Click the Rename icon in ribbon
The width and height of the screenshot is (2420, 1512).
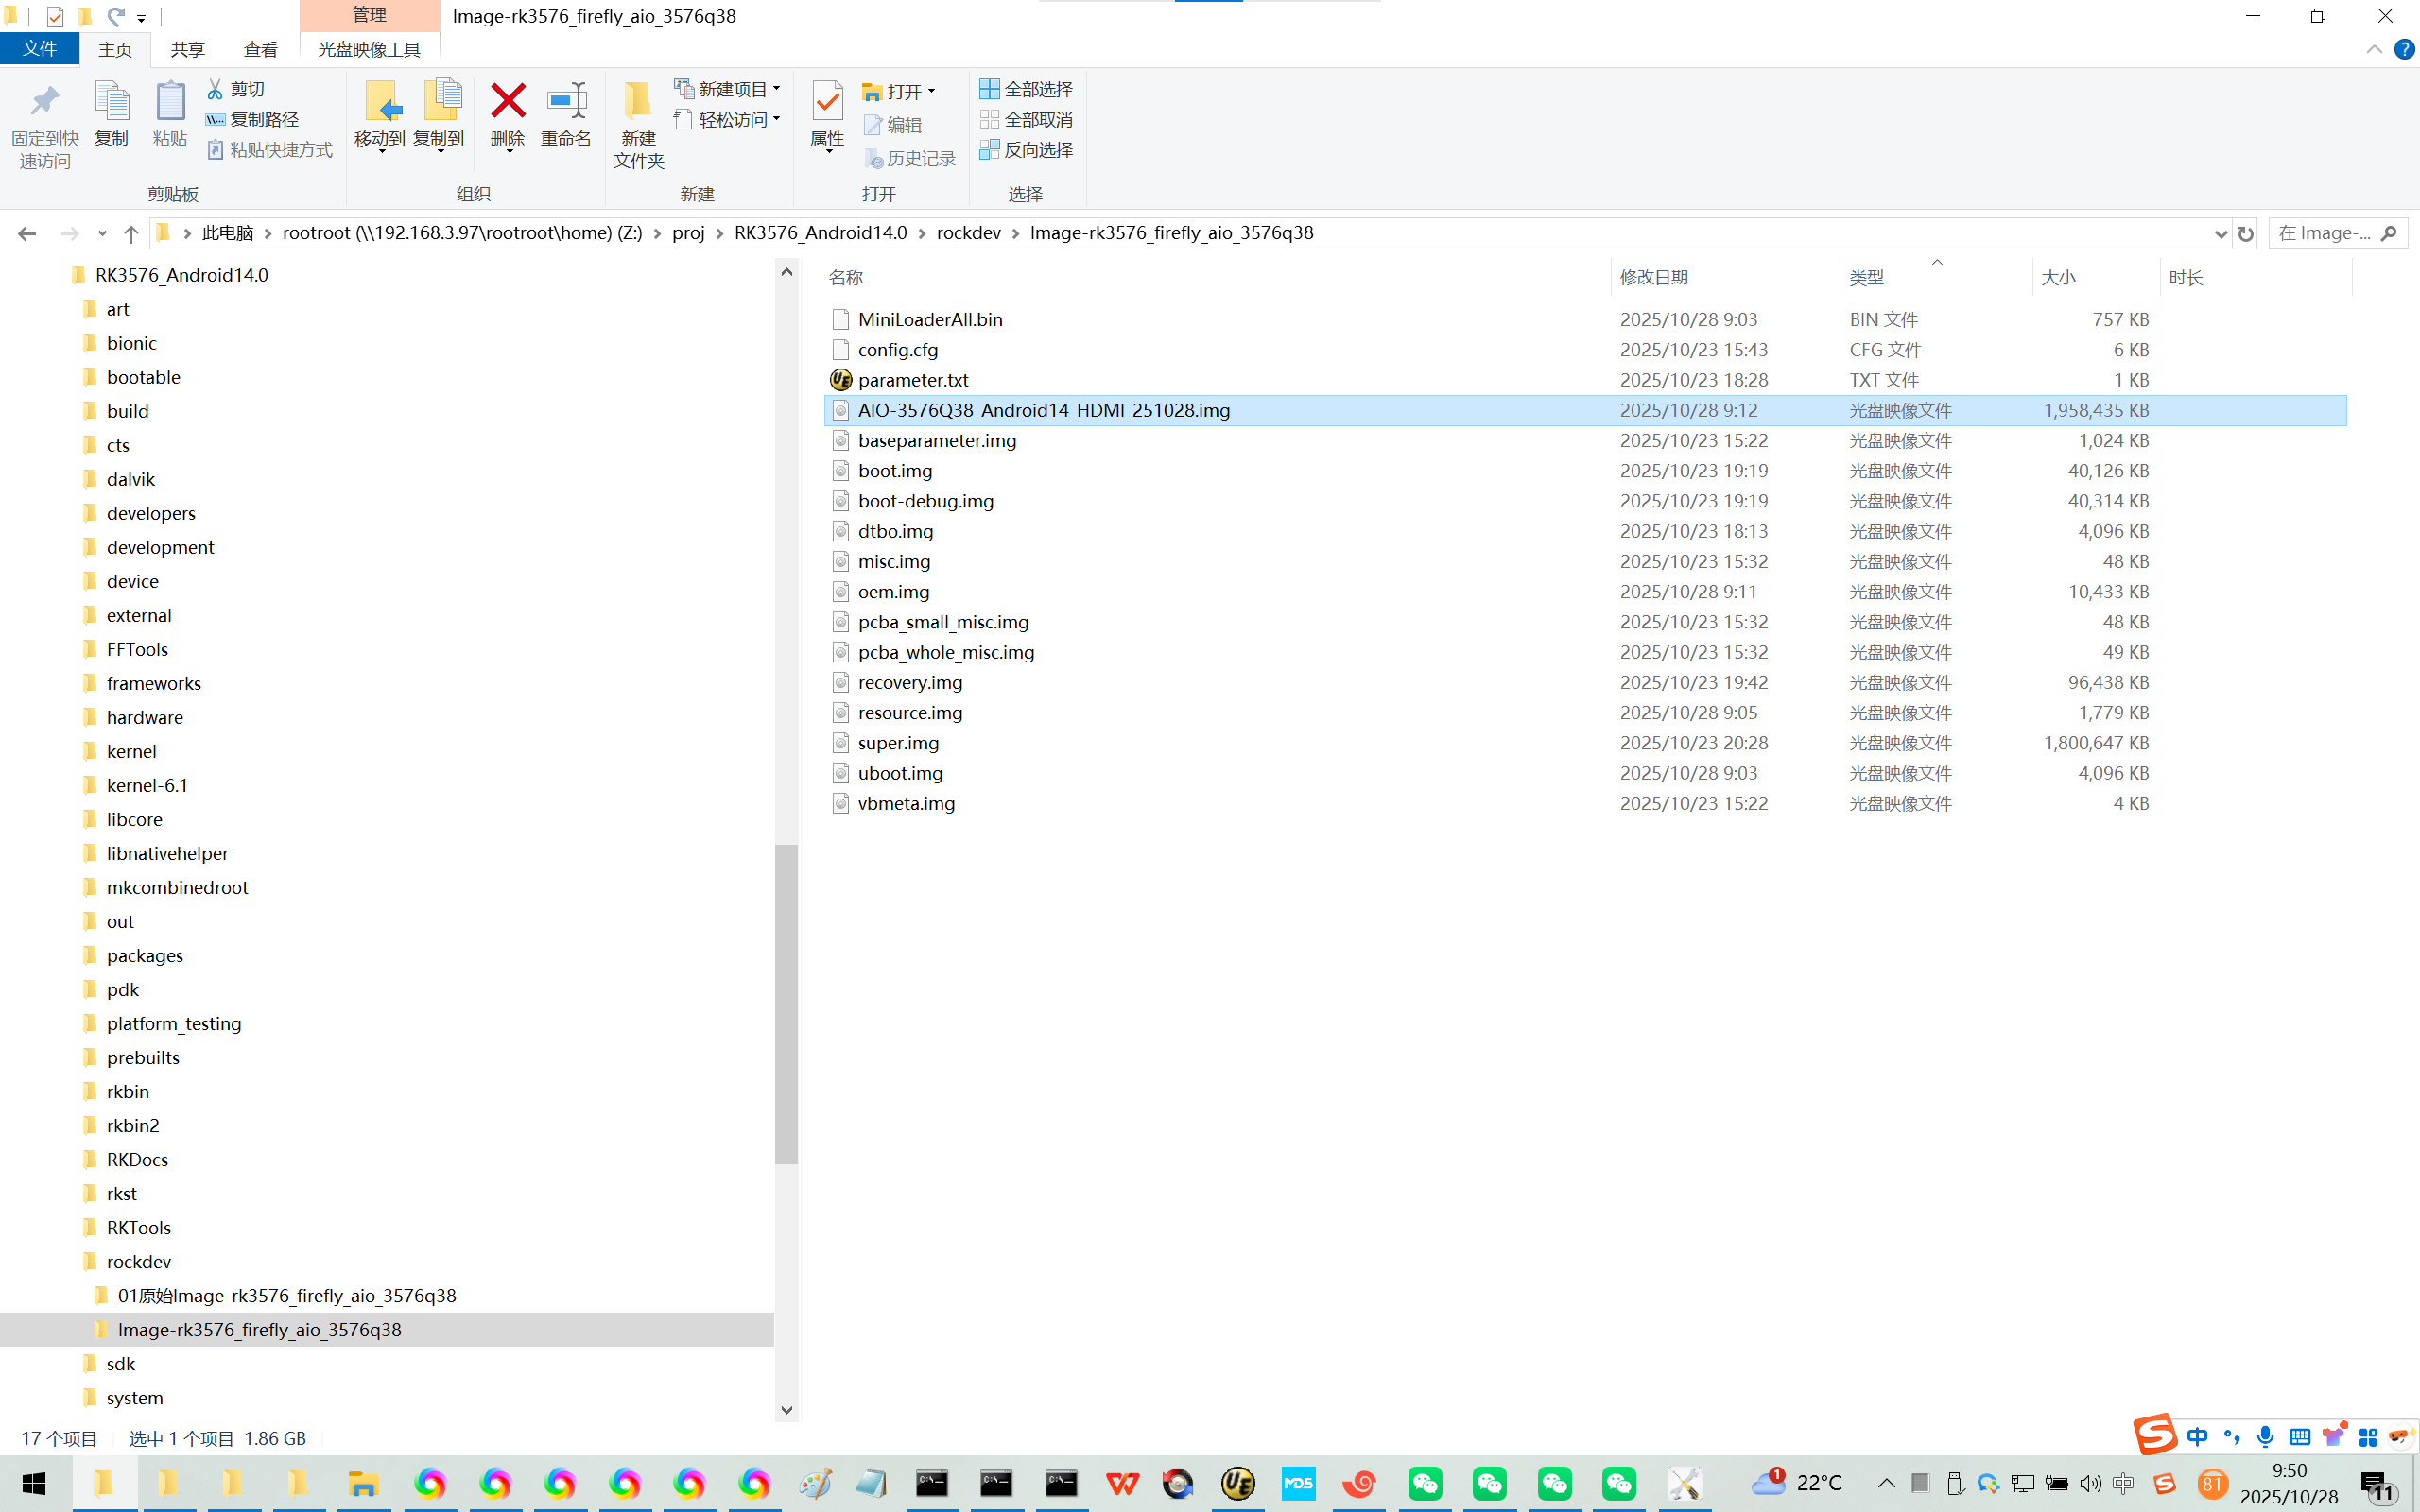566,101
